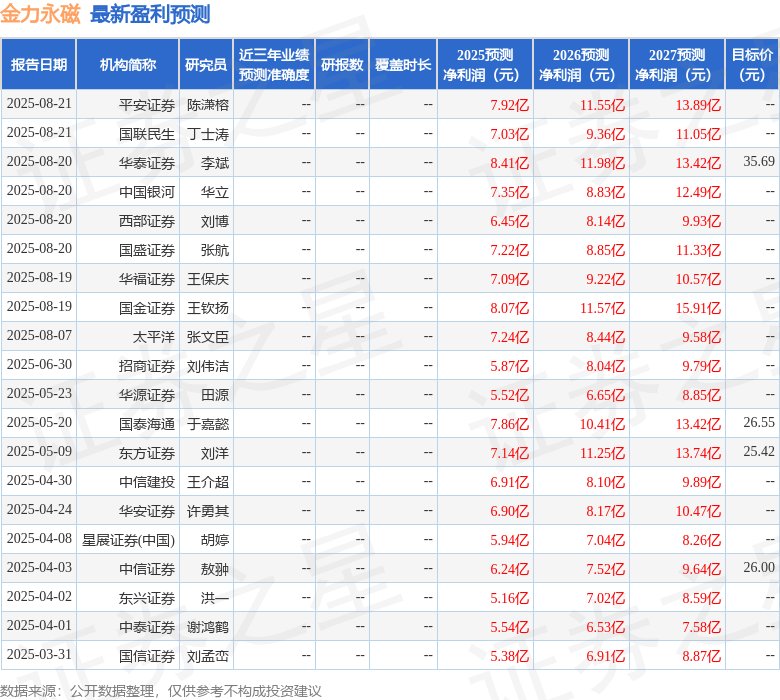Select researcher 许勇其

[x=208, y=511]
